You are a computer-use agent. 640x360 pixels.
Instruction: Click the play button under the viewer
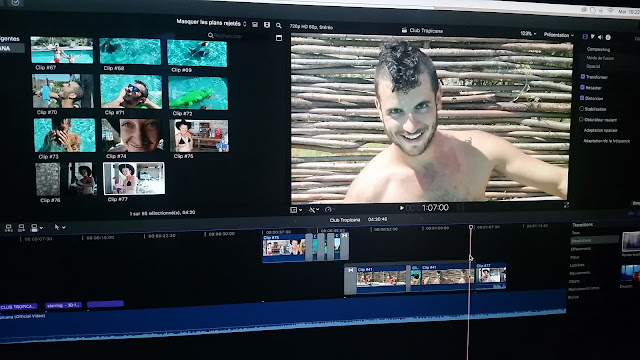click(402, 208)
